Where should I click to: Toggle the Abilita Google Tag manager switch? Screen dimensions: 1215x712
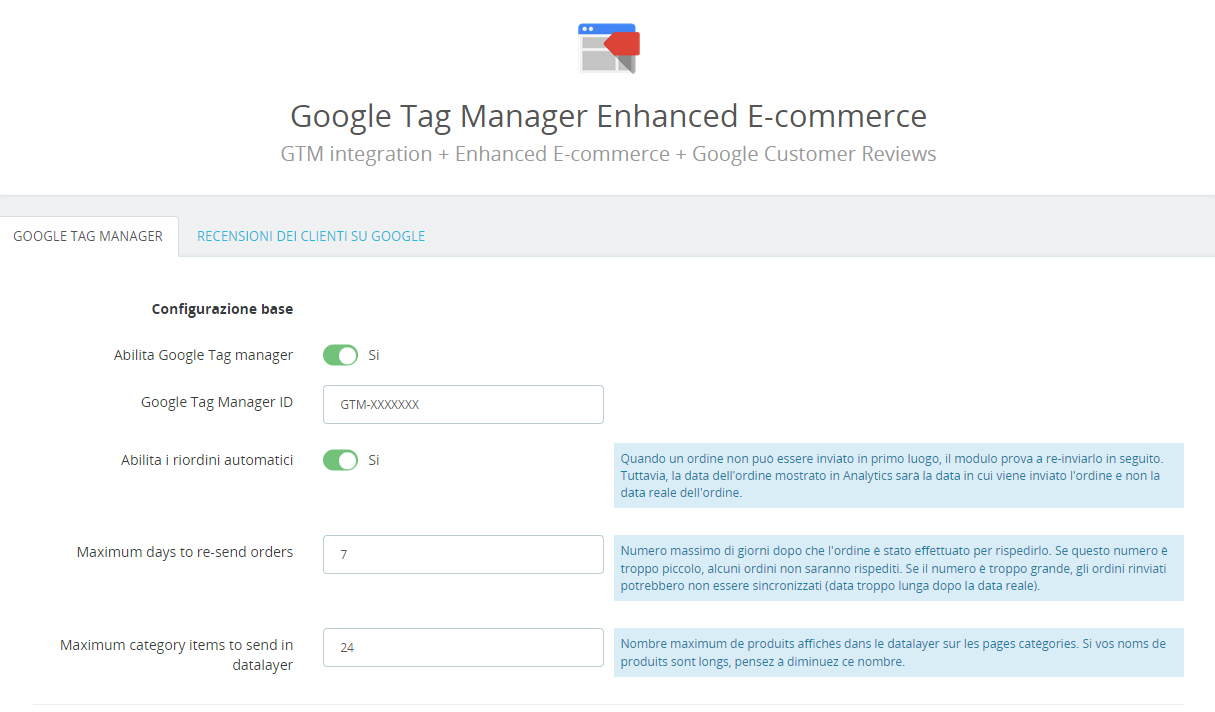pyautogui.click(x=340, y=355)
